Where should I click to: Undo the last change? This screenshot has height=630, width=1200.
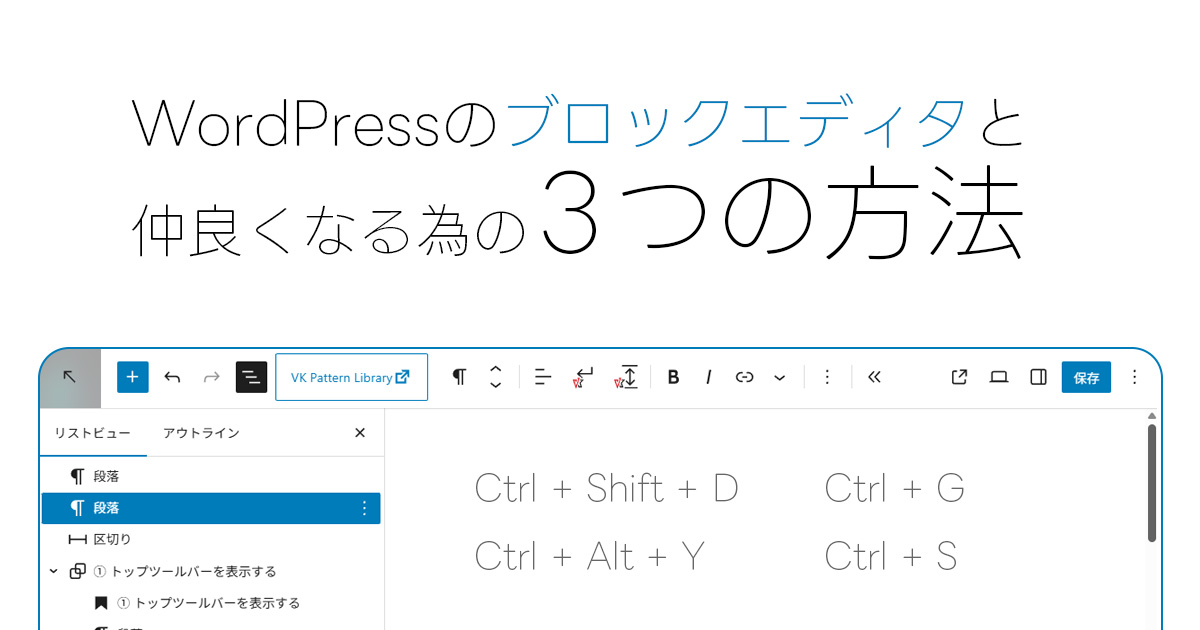171,377
